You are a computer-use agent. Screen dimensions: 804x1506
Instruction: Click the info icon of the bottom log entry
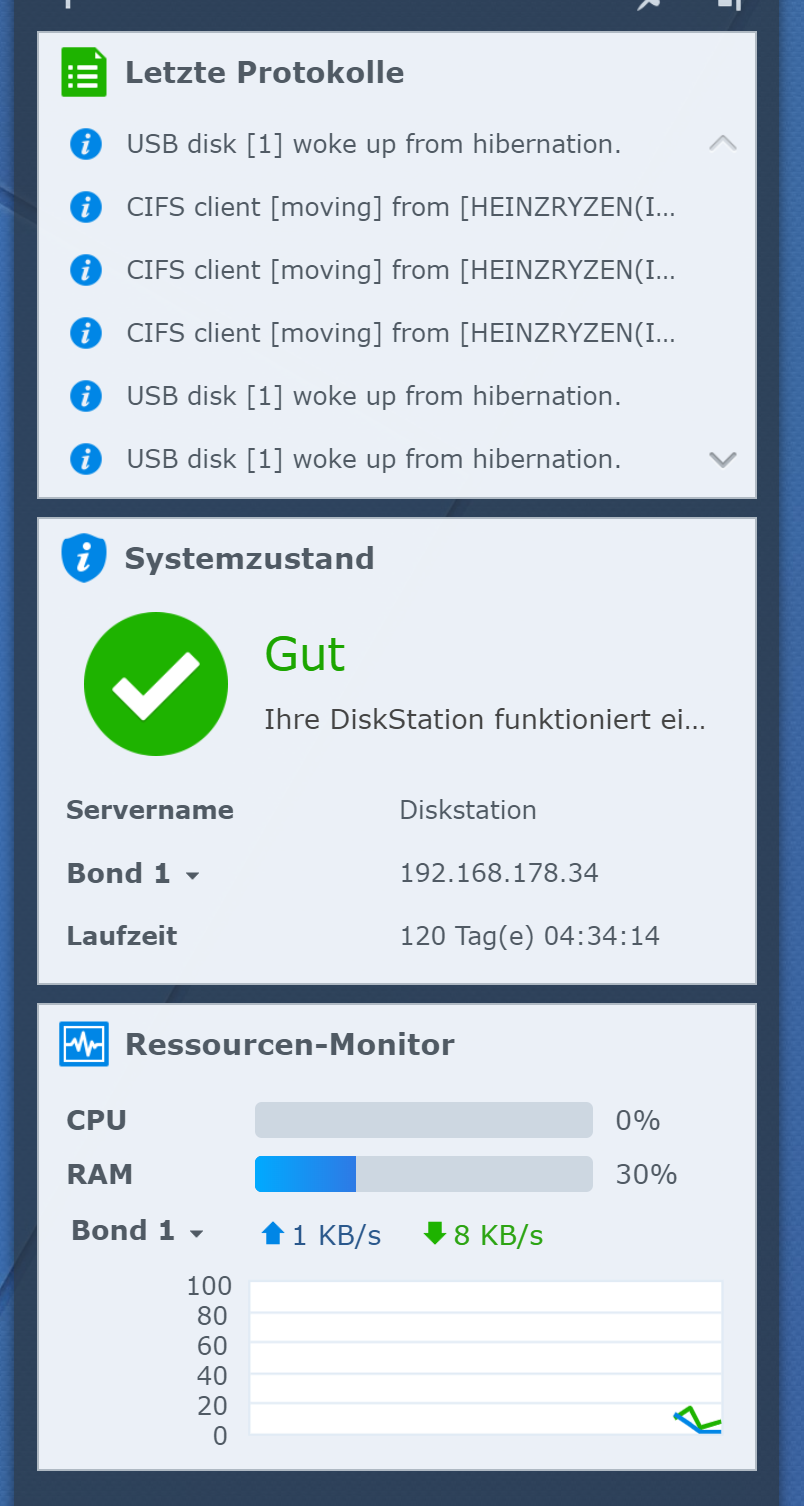86,459
